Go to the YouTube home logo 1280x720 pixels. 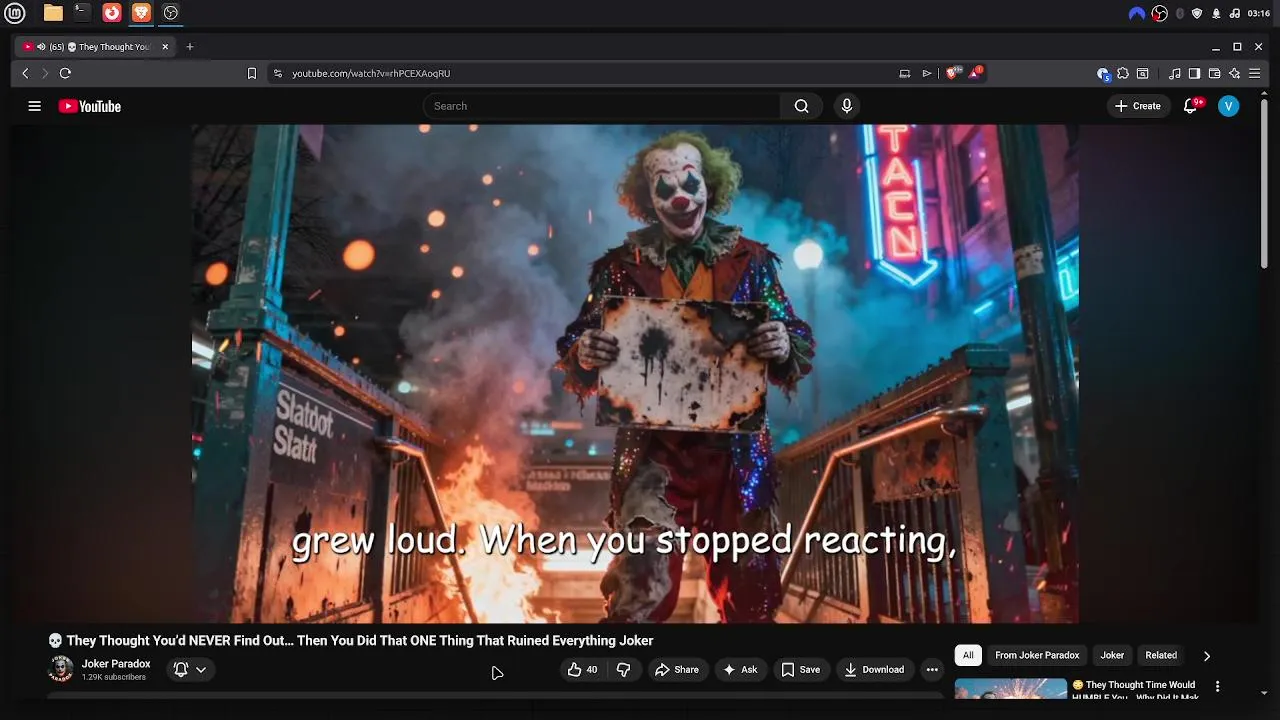[90, 106]
